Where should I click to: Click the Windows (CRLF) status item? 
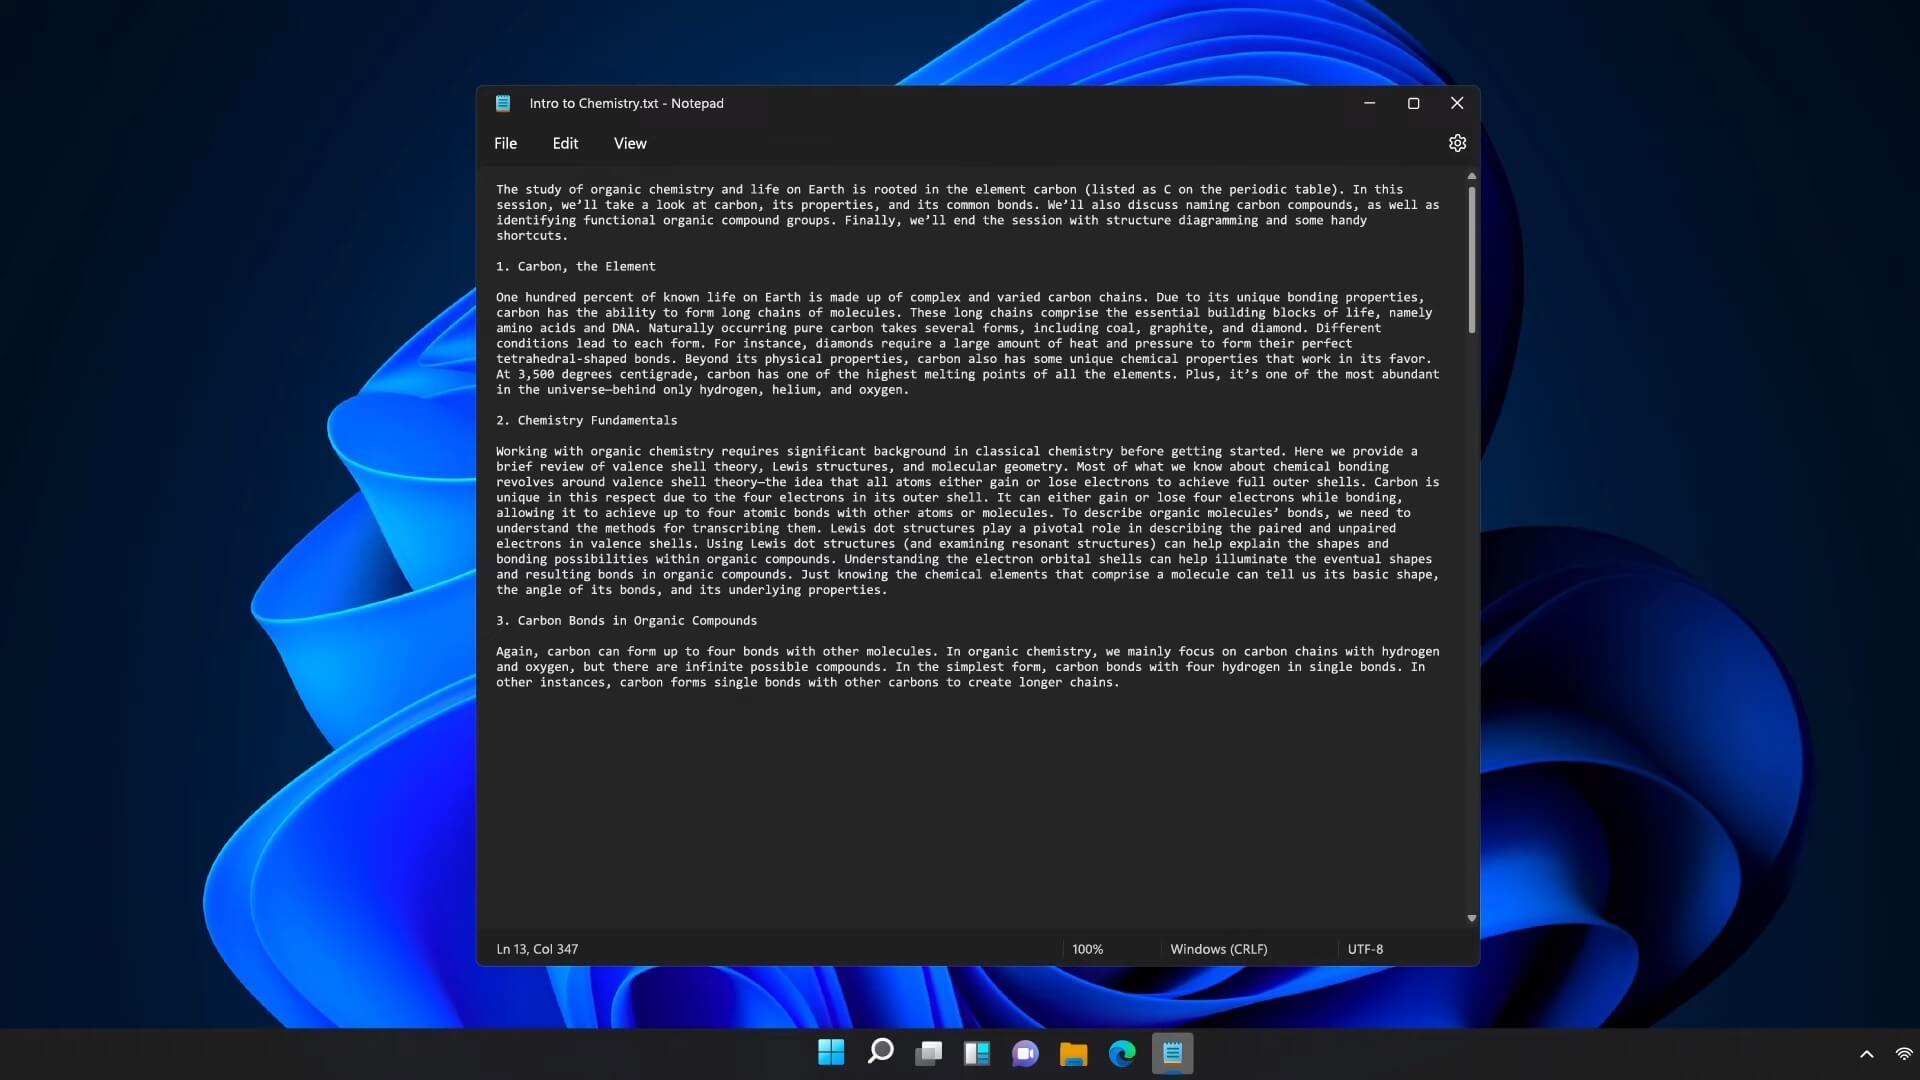(1217, 949)
